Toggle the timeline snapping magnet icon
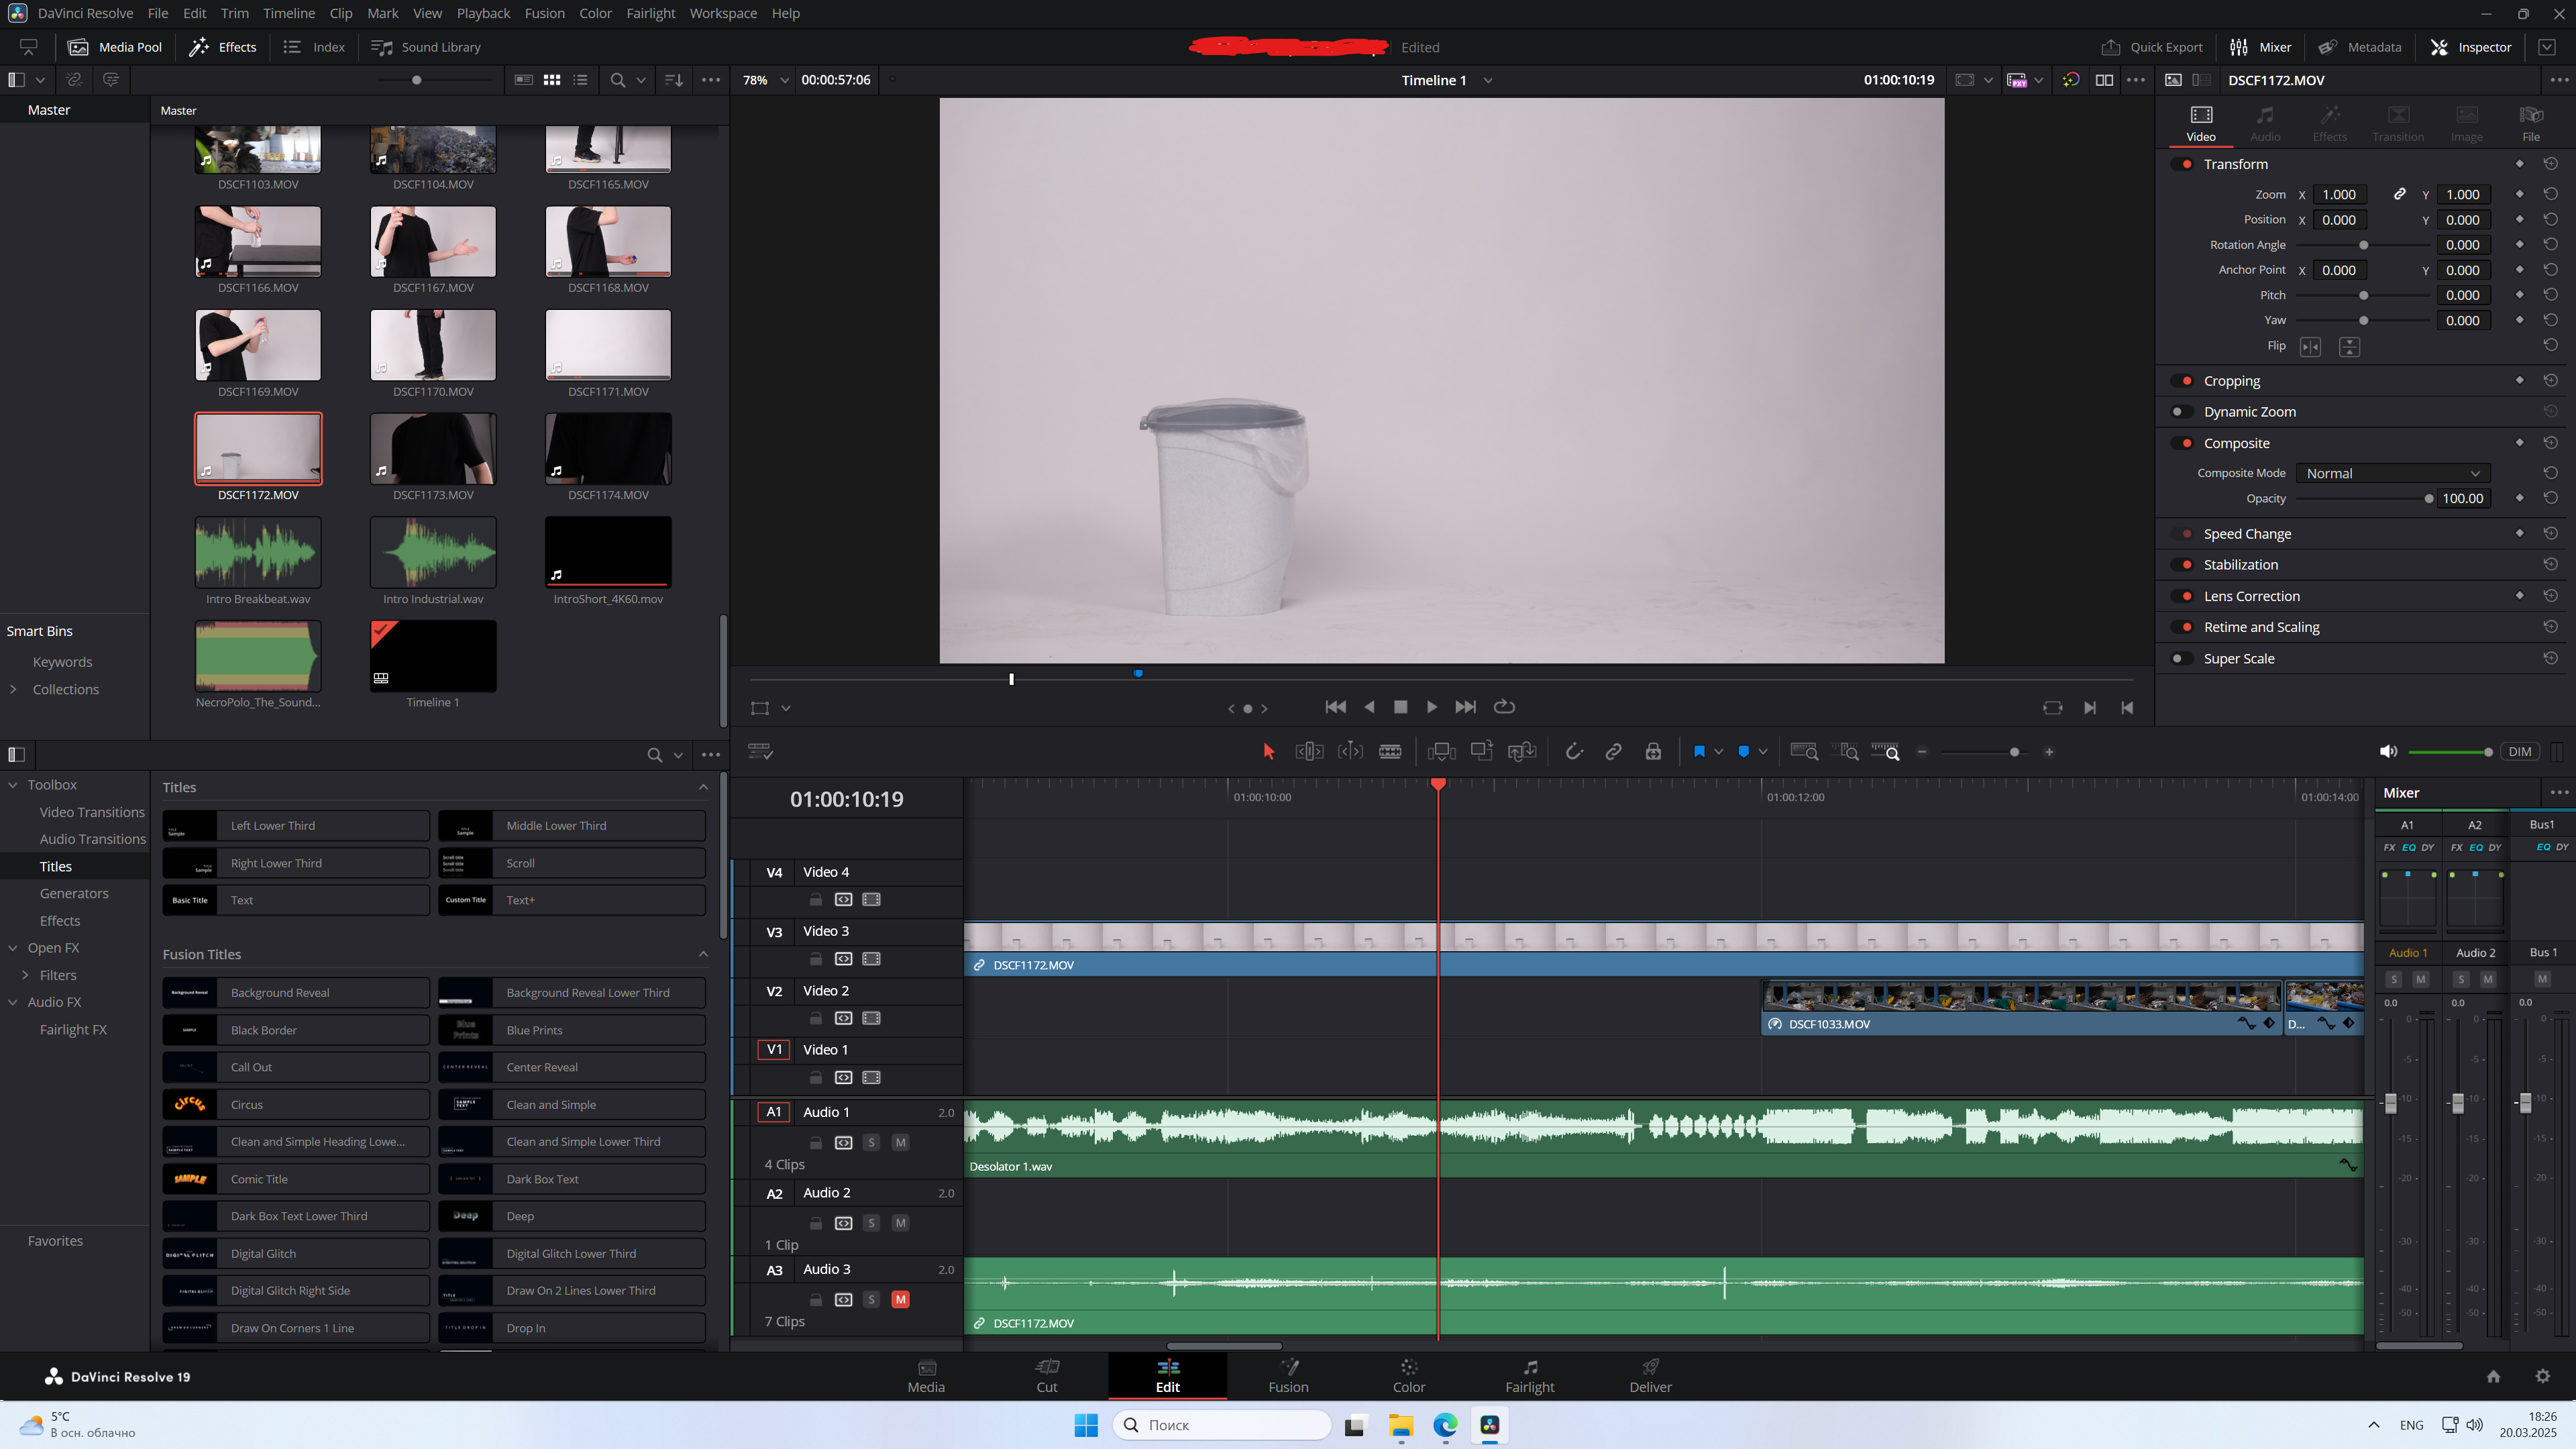This screenshot has width=2576, height=1449. 1574,752
